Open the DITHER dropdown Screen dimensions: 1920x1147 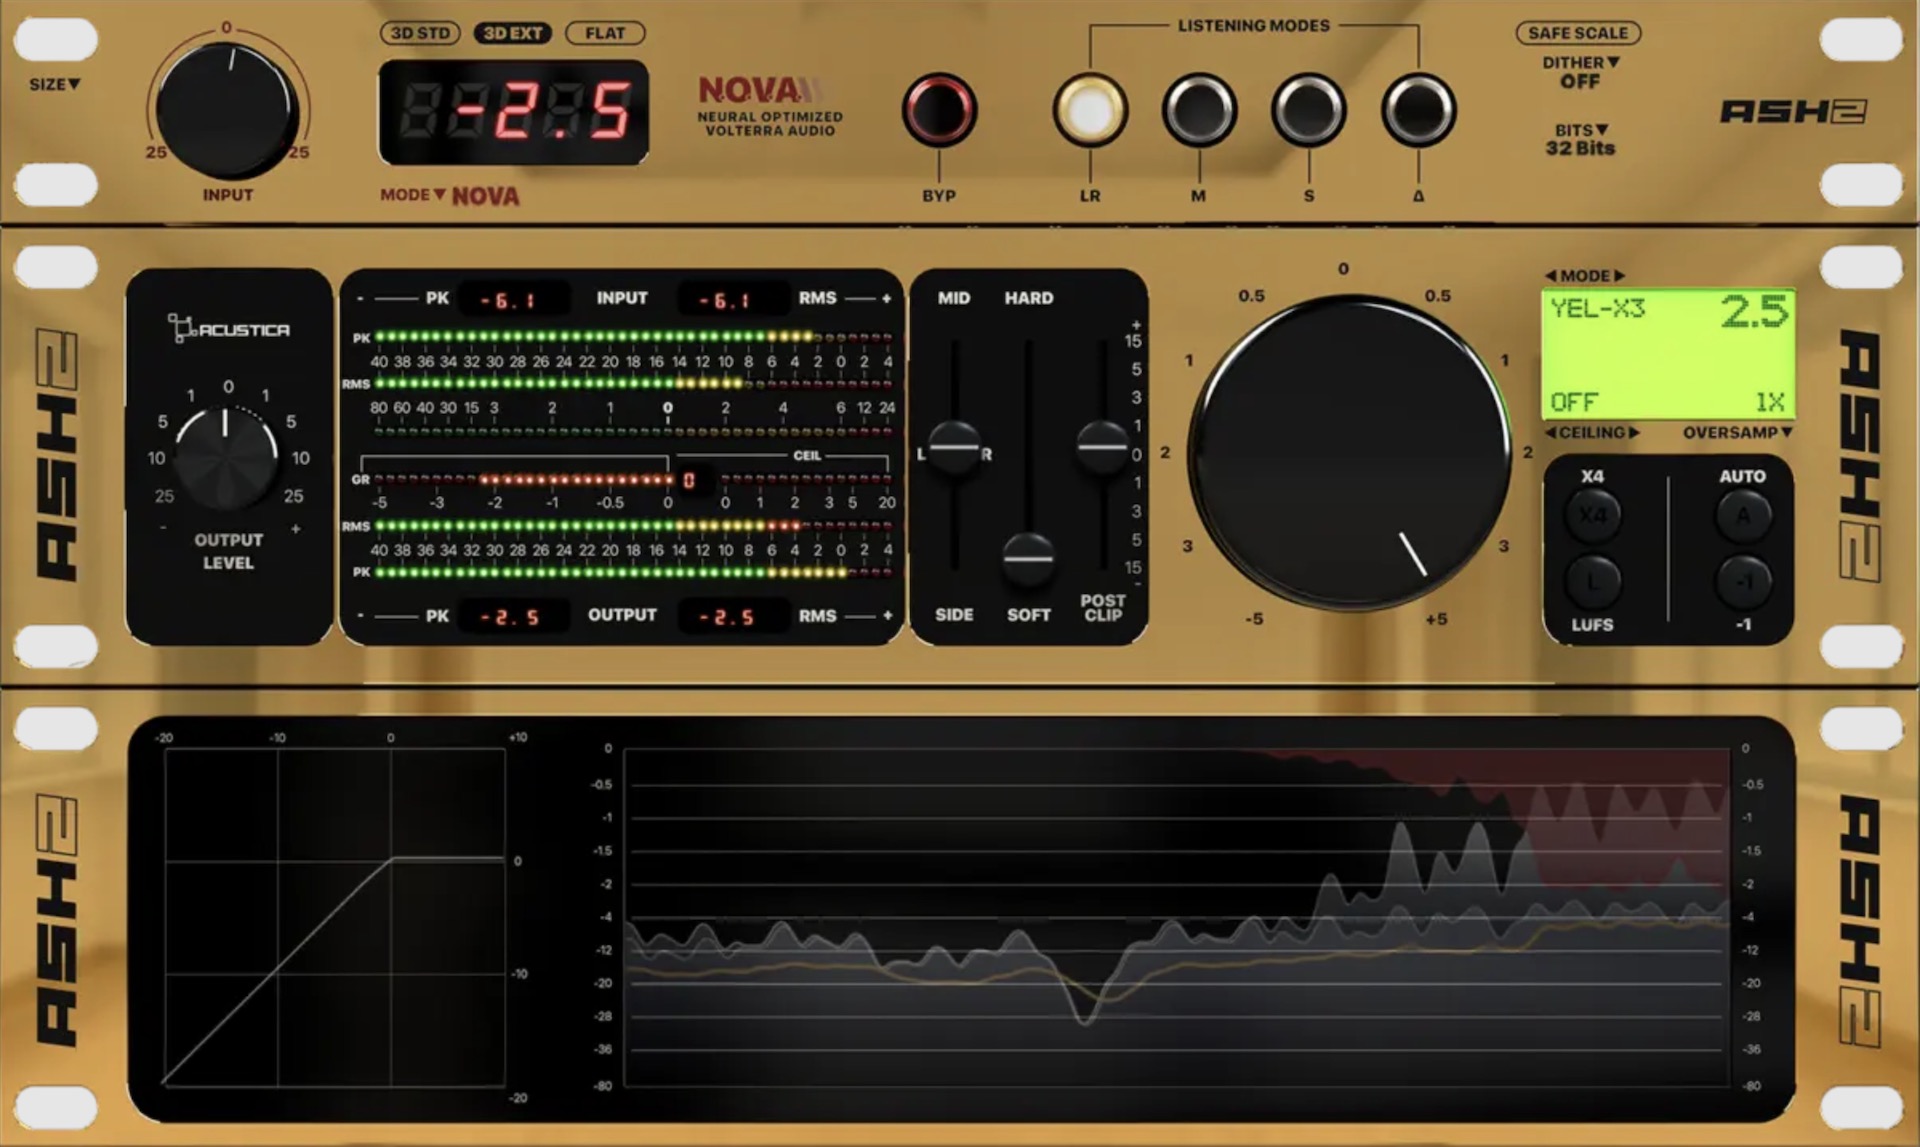[x=1580, y=63]
